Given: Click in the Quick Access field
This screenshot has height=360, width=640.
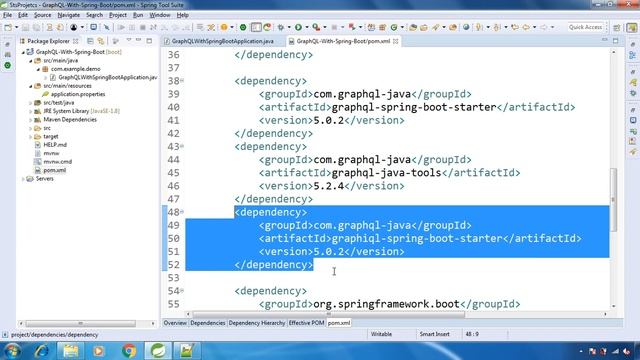Looking at the screenshot, I should 585,27.
